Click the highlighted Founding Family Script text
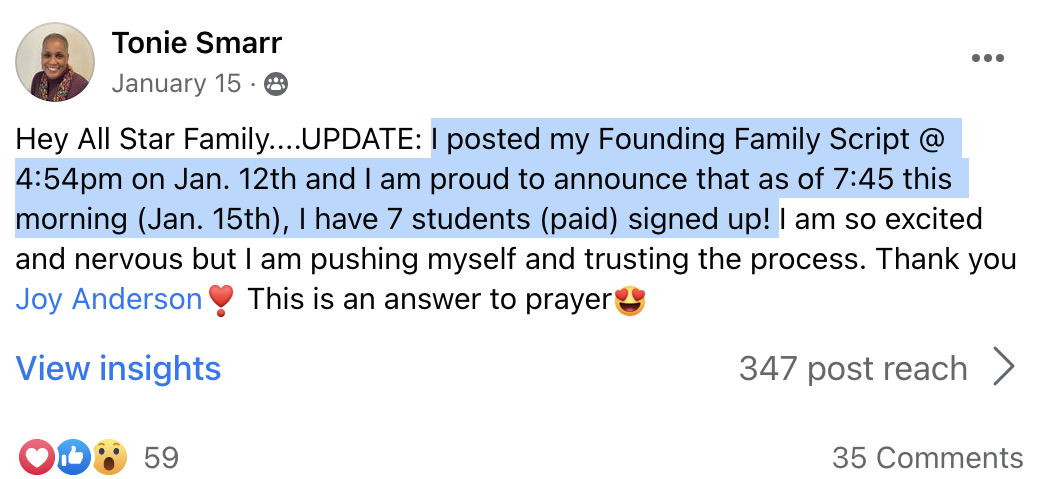 coord(755,139)
